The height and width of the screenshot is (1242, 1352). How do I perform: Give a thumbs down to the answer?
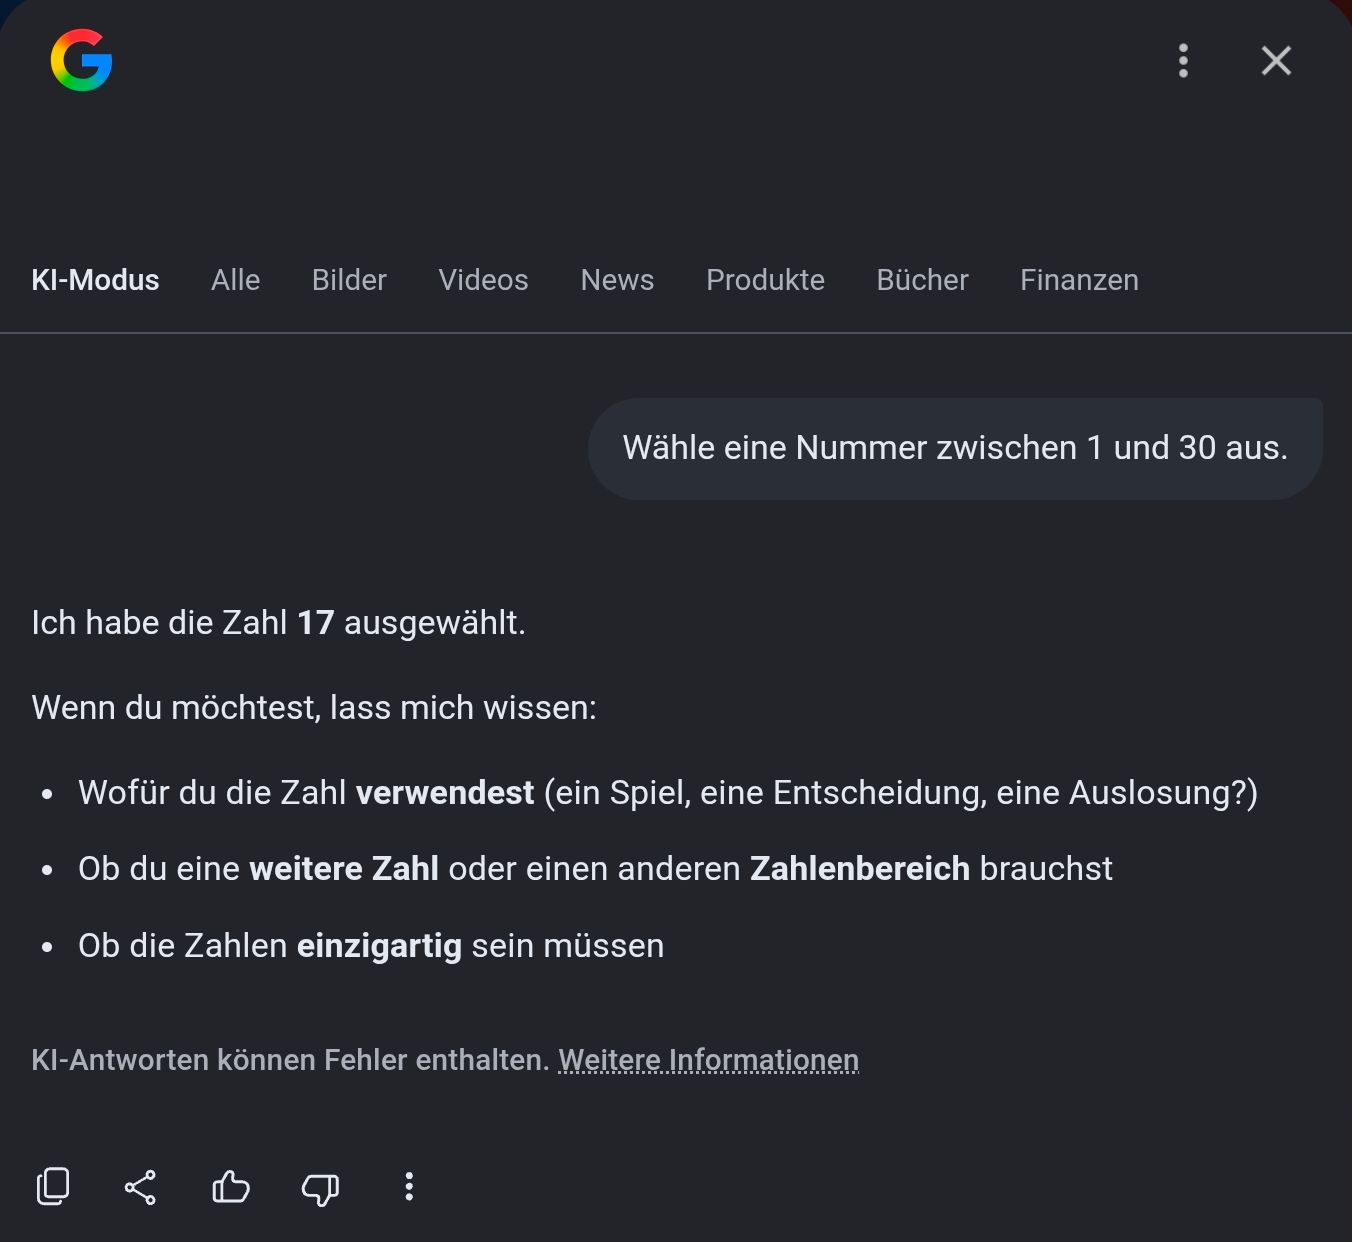point(320,1188)
